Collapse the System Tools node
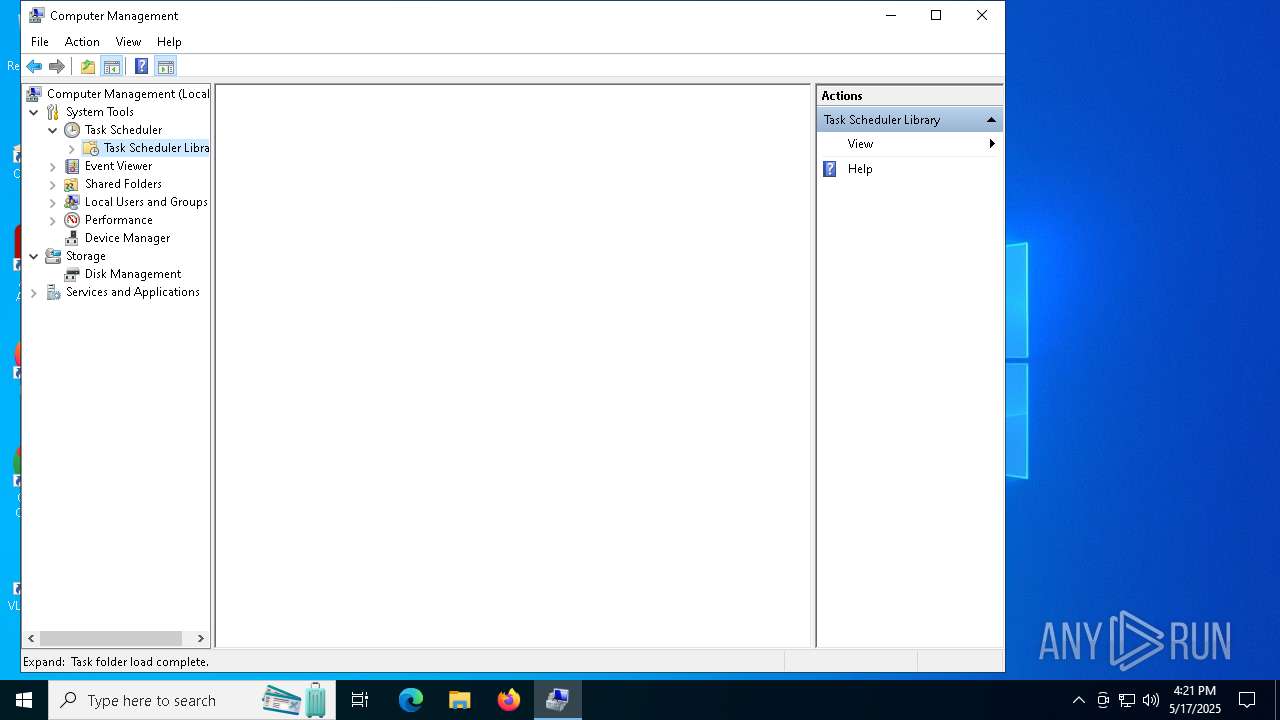Screen dimensions: 1280x720 [x=34, y=112]
